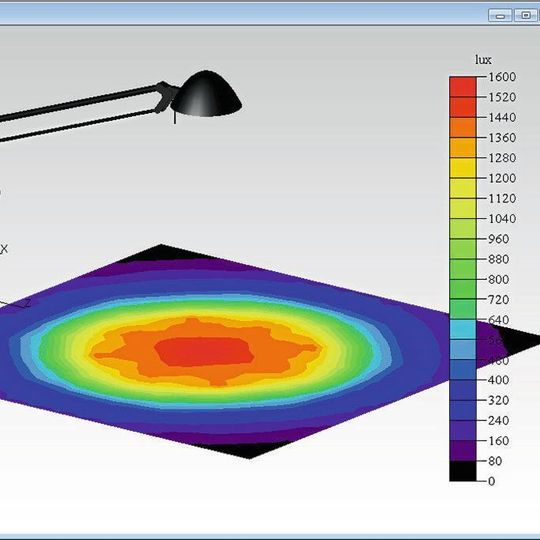
Task: Click the "1360" legend value
Action: 502,138
